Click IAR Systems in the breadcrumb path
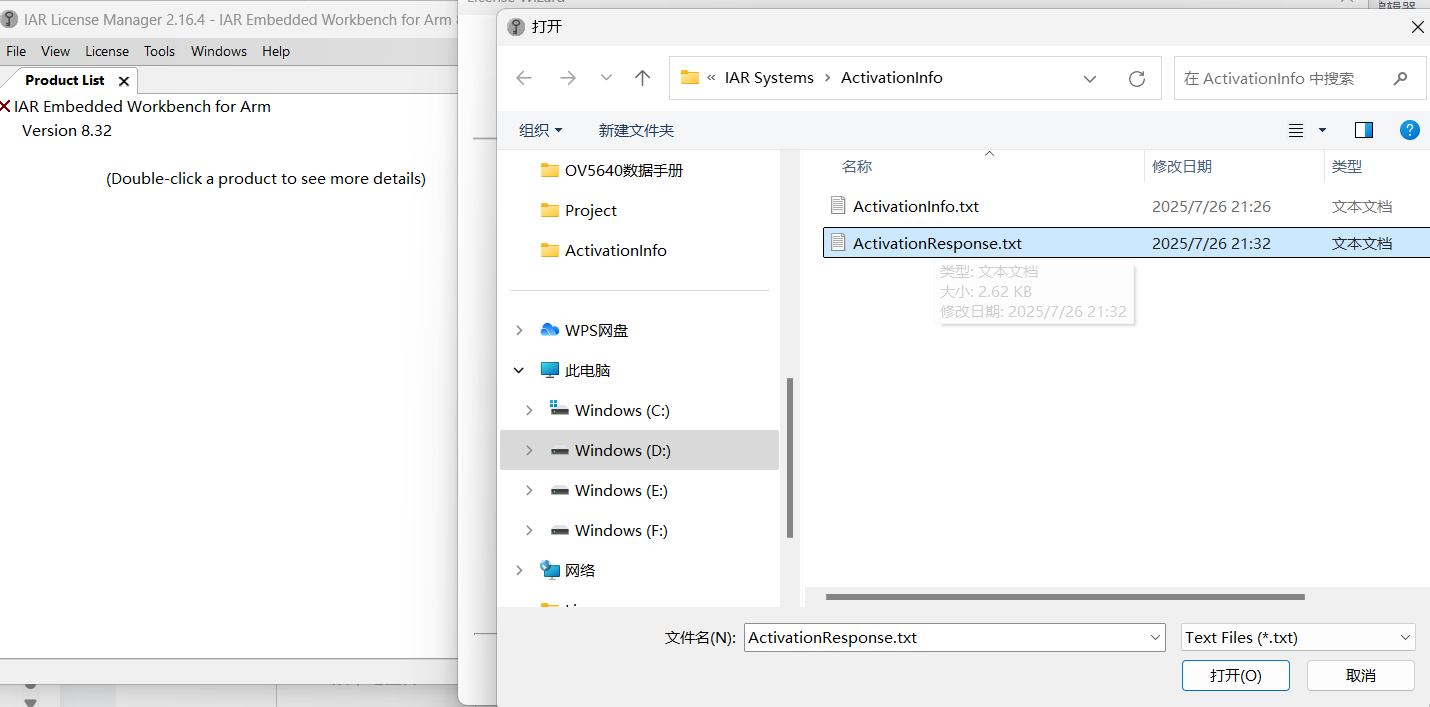The width and height of the screenshot is (1430, 707). pyautogui.click(x=769, y=78)
